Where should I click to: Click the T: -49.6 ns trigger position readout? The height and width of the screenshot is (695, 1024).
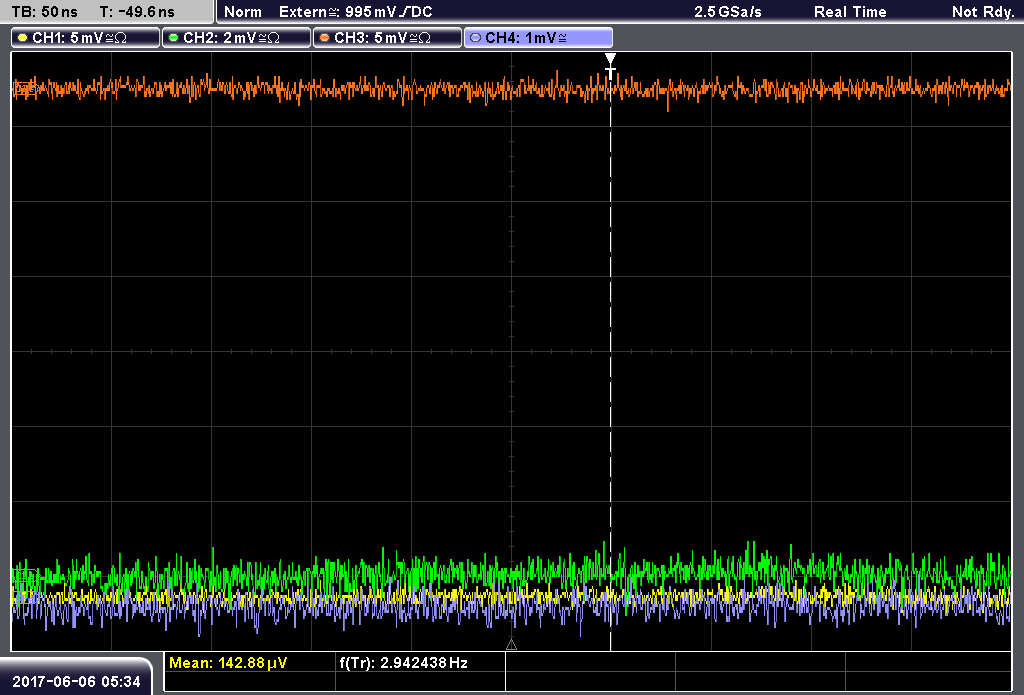tap(137, 12)
